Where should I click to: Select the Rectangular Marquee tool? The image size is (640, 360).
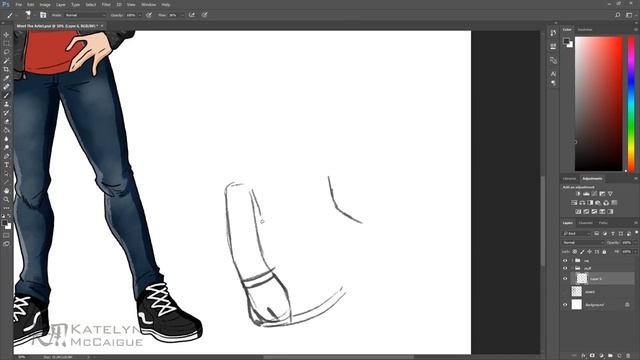tap(6, 43)
